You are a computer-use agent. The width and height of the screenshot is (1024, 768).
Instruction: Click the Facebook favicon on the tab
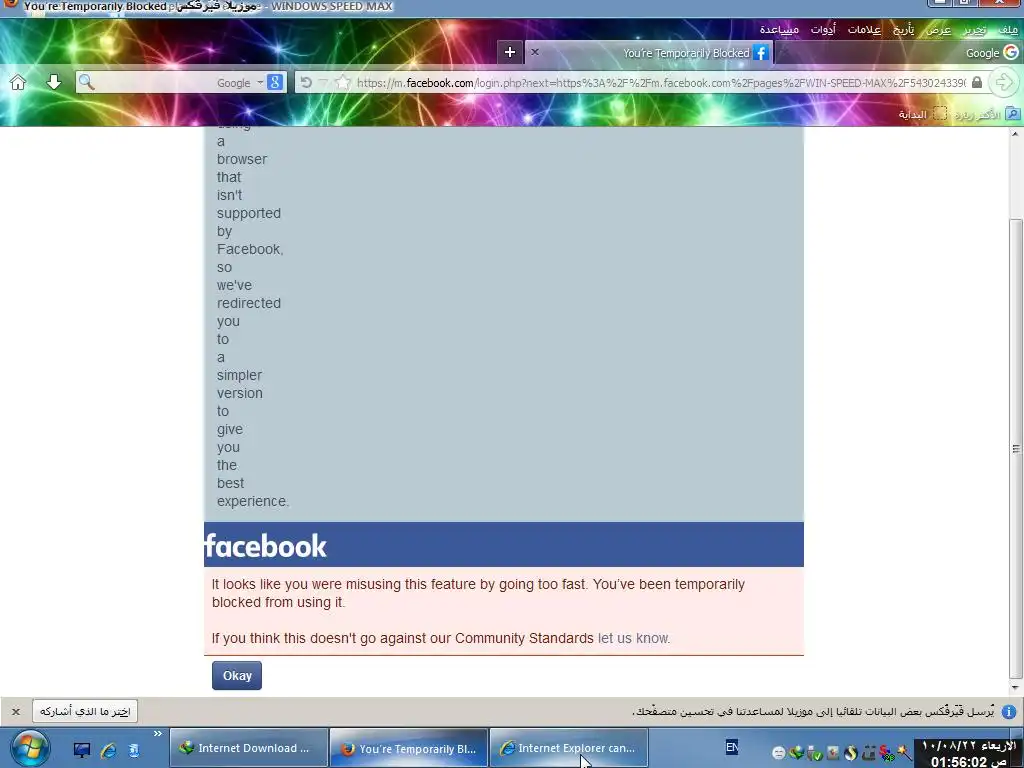pos(761,52)
